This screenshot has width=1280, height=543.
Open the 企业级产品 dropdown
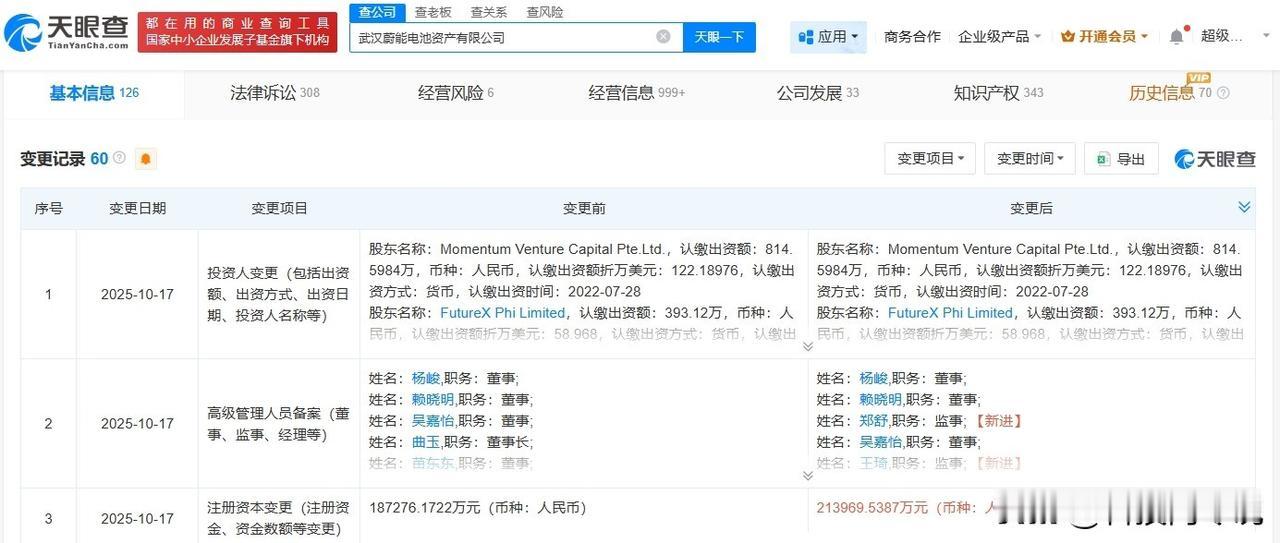click(999, 36)
